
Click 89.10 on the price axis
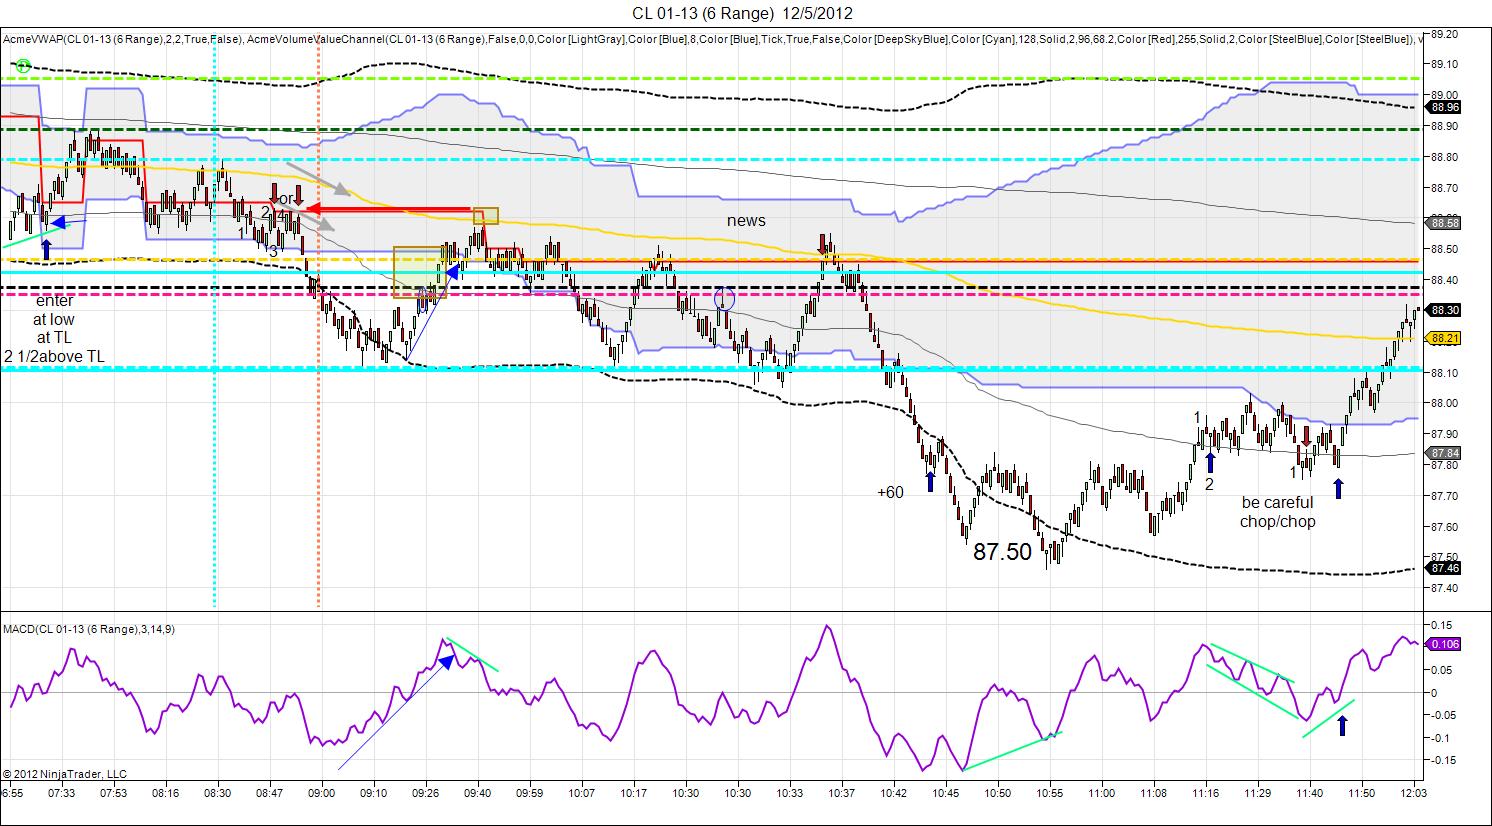1445,65
